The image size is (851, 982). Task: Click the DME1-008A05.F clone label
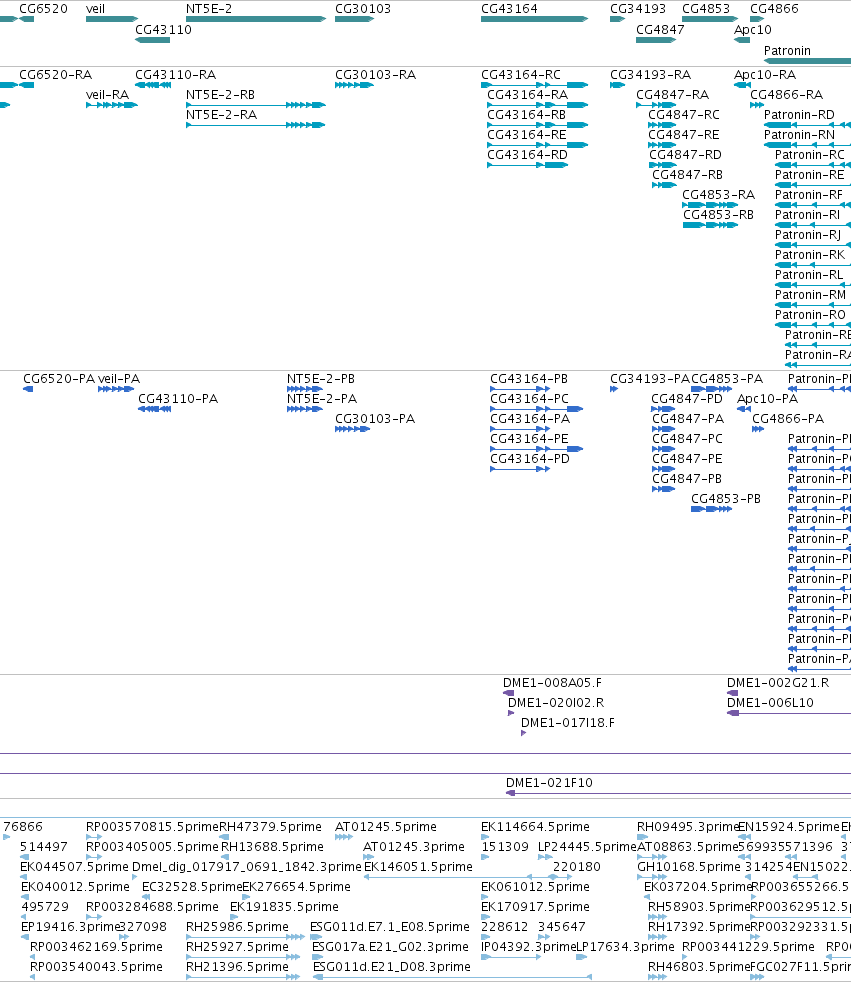tap(552, 683)
